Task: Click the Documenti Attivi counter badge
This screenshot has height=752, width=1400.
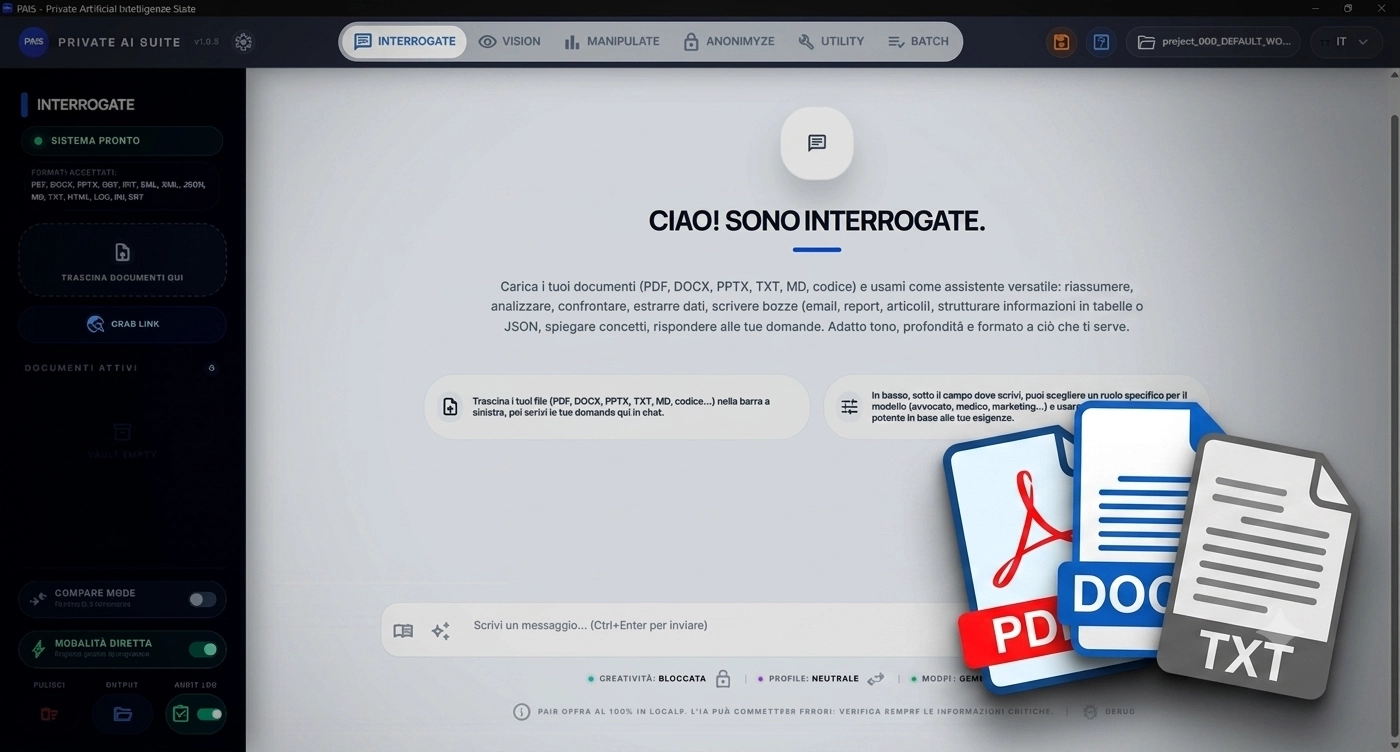Action: [211, 368]
